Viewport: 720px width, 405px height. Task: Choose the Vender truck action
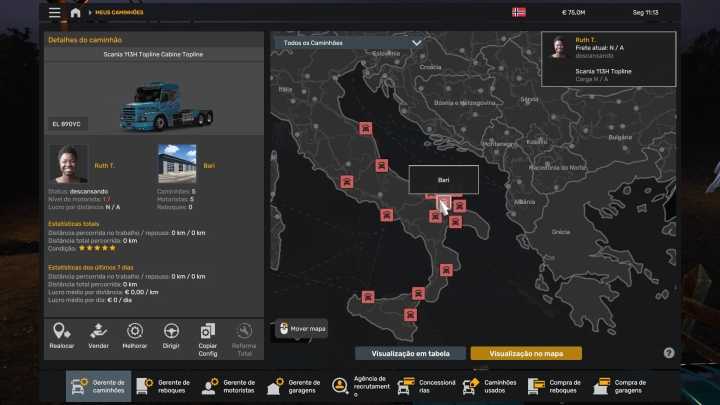(x=98, y=336)
